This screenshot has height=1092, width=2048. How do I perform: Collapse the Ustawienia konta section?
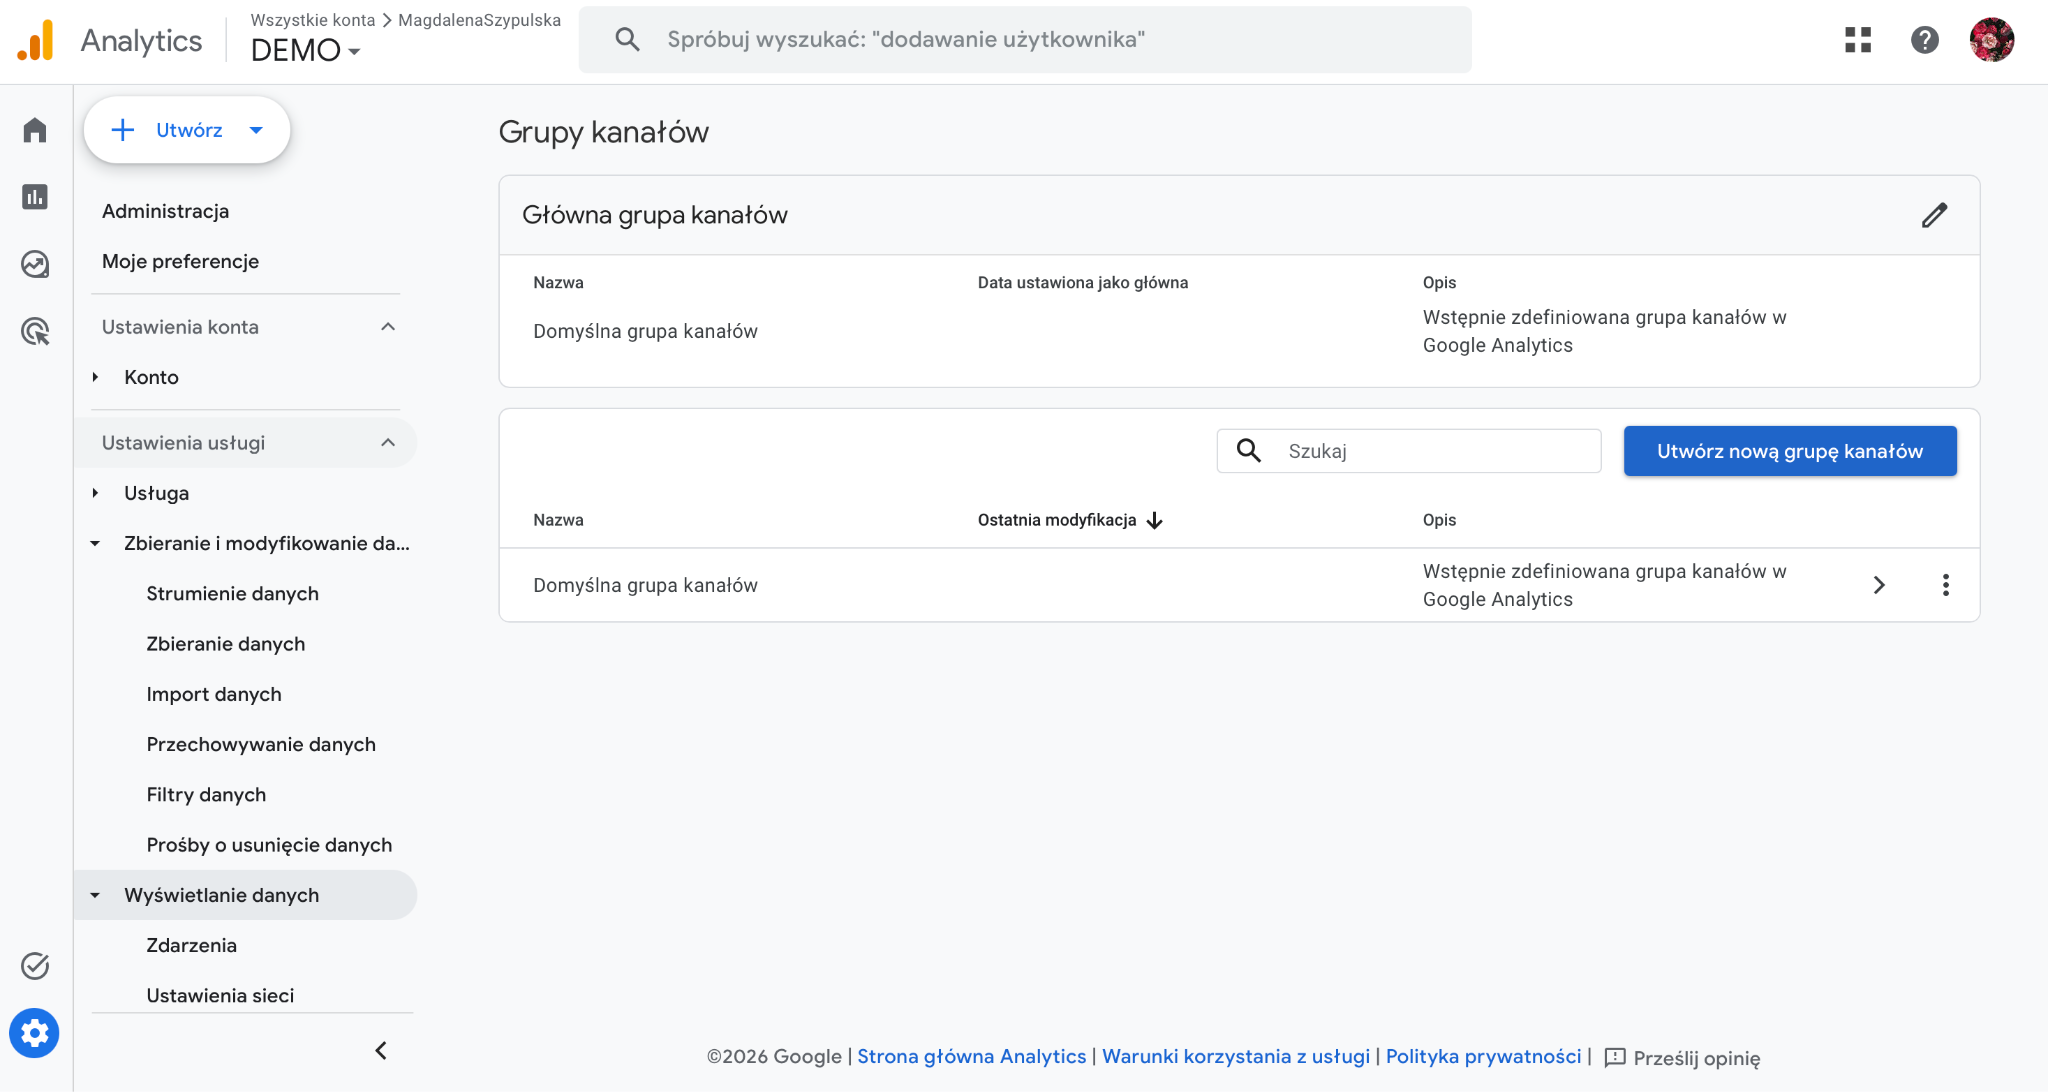pyautogui.click(x=388, y=327)
